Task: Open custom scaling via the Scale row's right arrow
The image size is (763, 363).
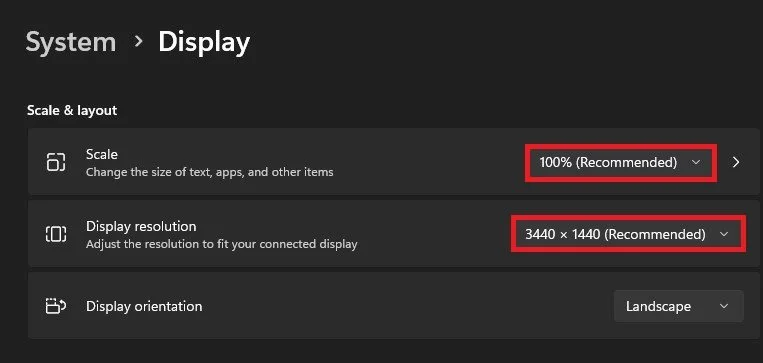Action: coord(736,163)
